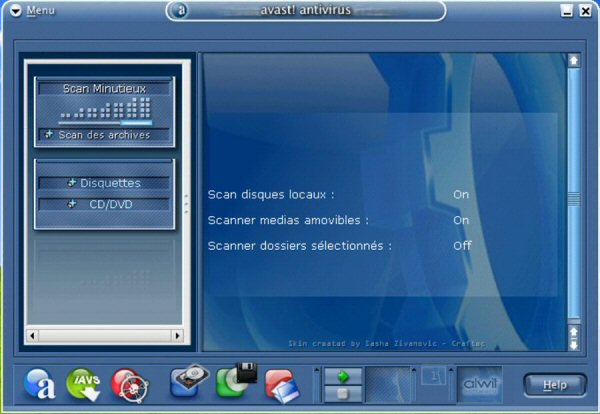Click the stop scan square button
The height and width of the screenshot is (414, 600).
(343, 394)
